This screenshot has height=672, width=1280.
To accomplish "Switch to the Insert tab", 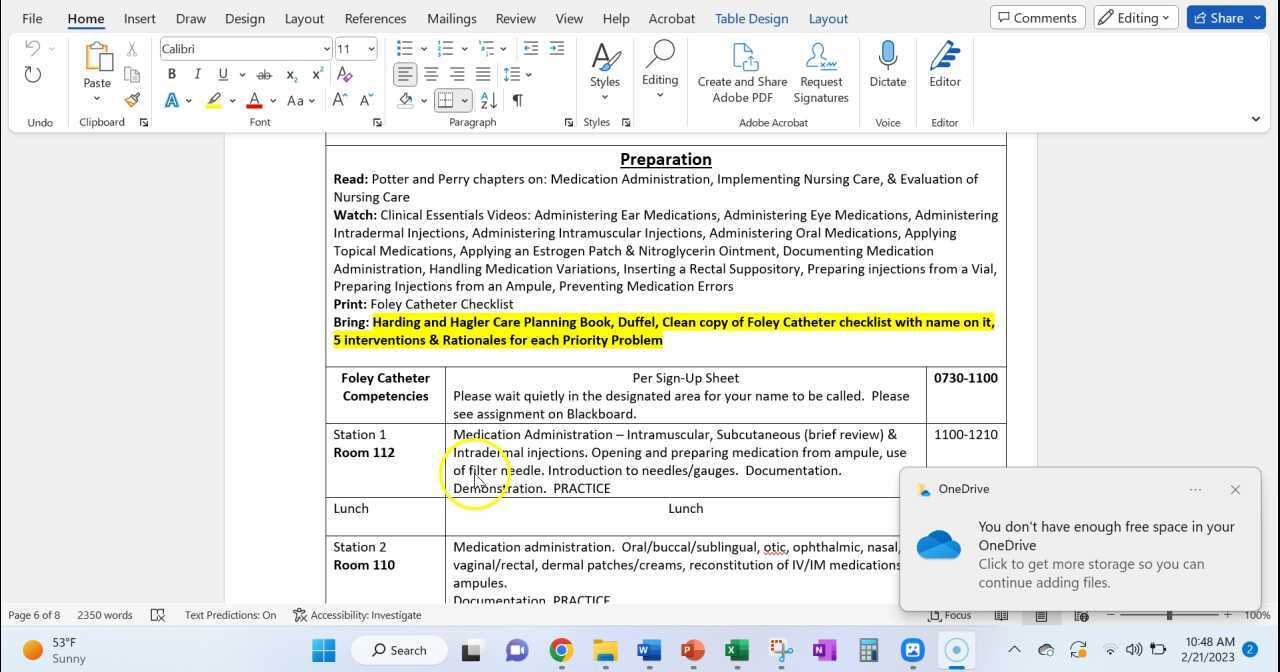I will pyautogui.click(x=139, y=18).
